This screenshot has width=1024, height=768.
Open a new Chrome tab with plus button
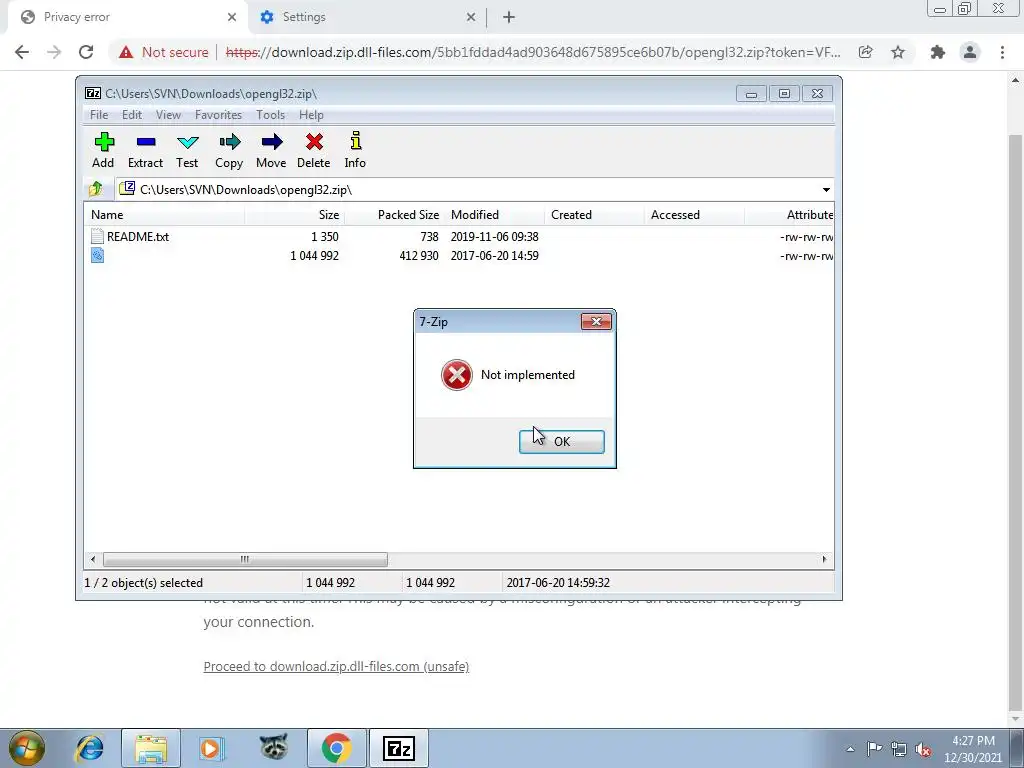509,17
